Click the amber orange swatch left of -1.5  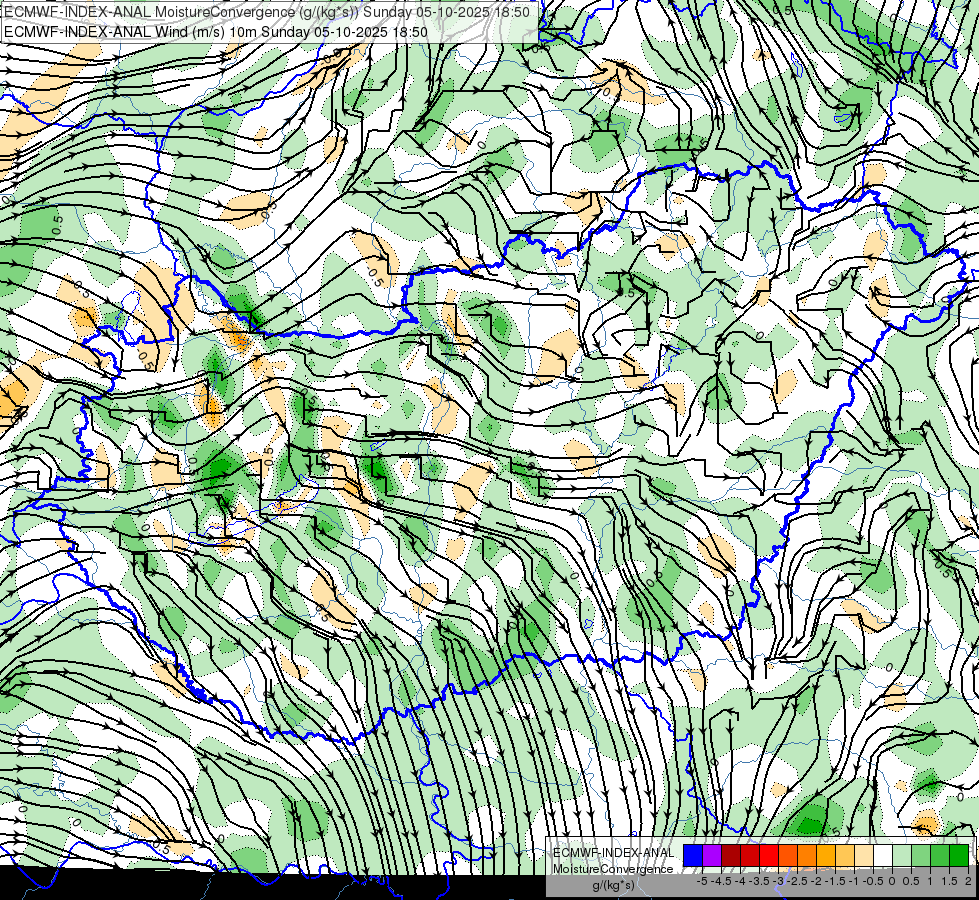point(825,856)
